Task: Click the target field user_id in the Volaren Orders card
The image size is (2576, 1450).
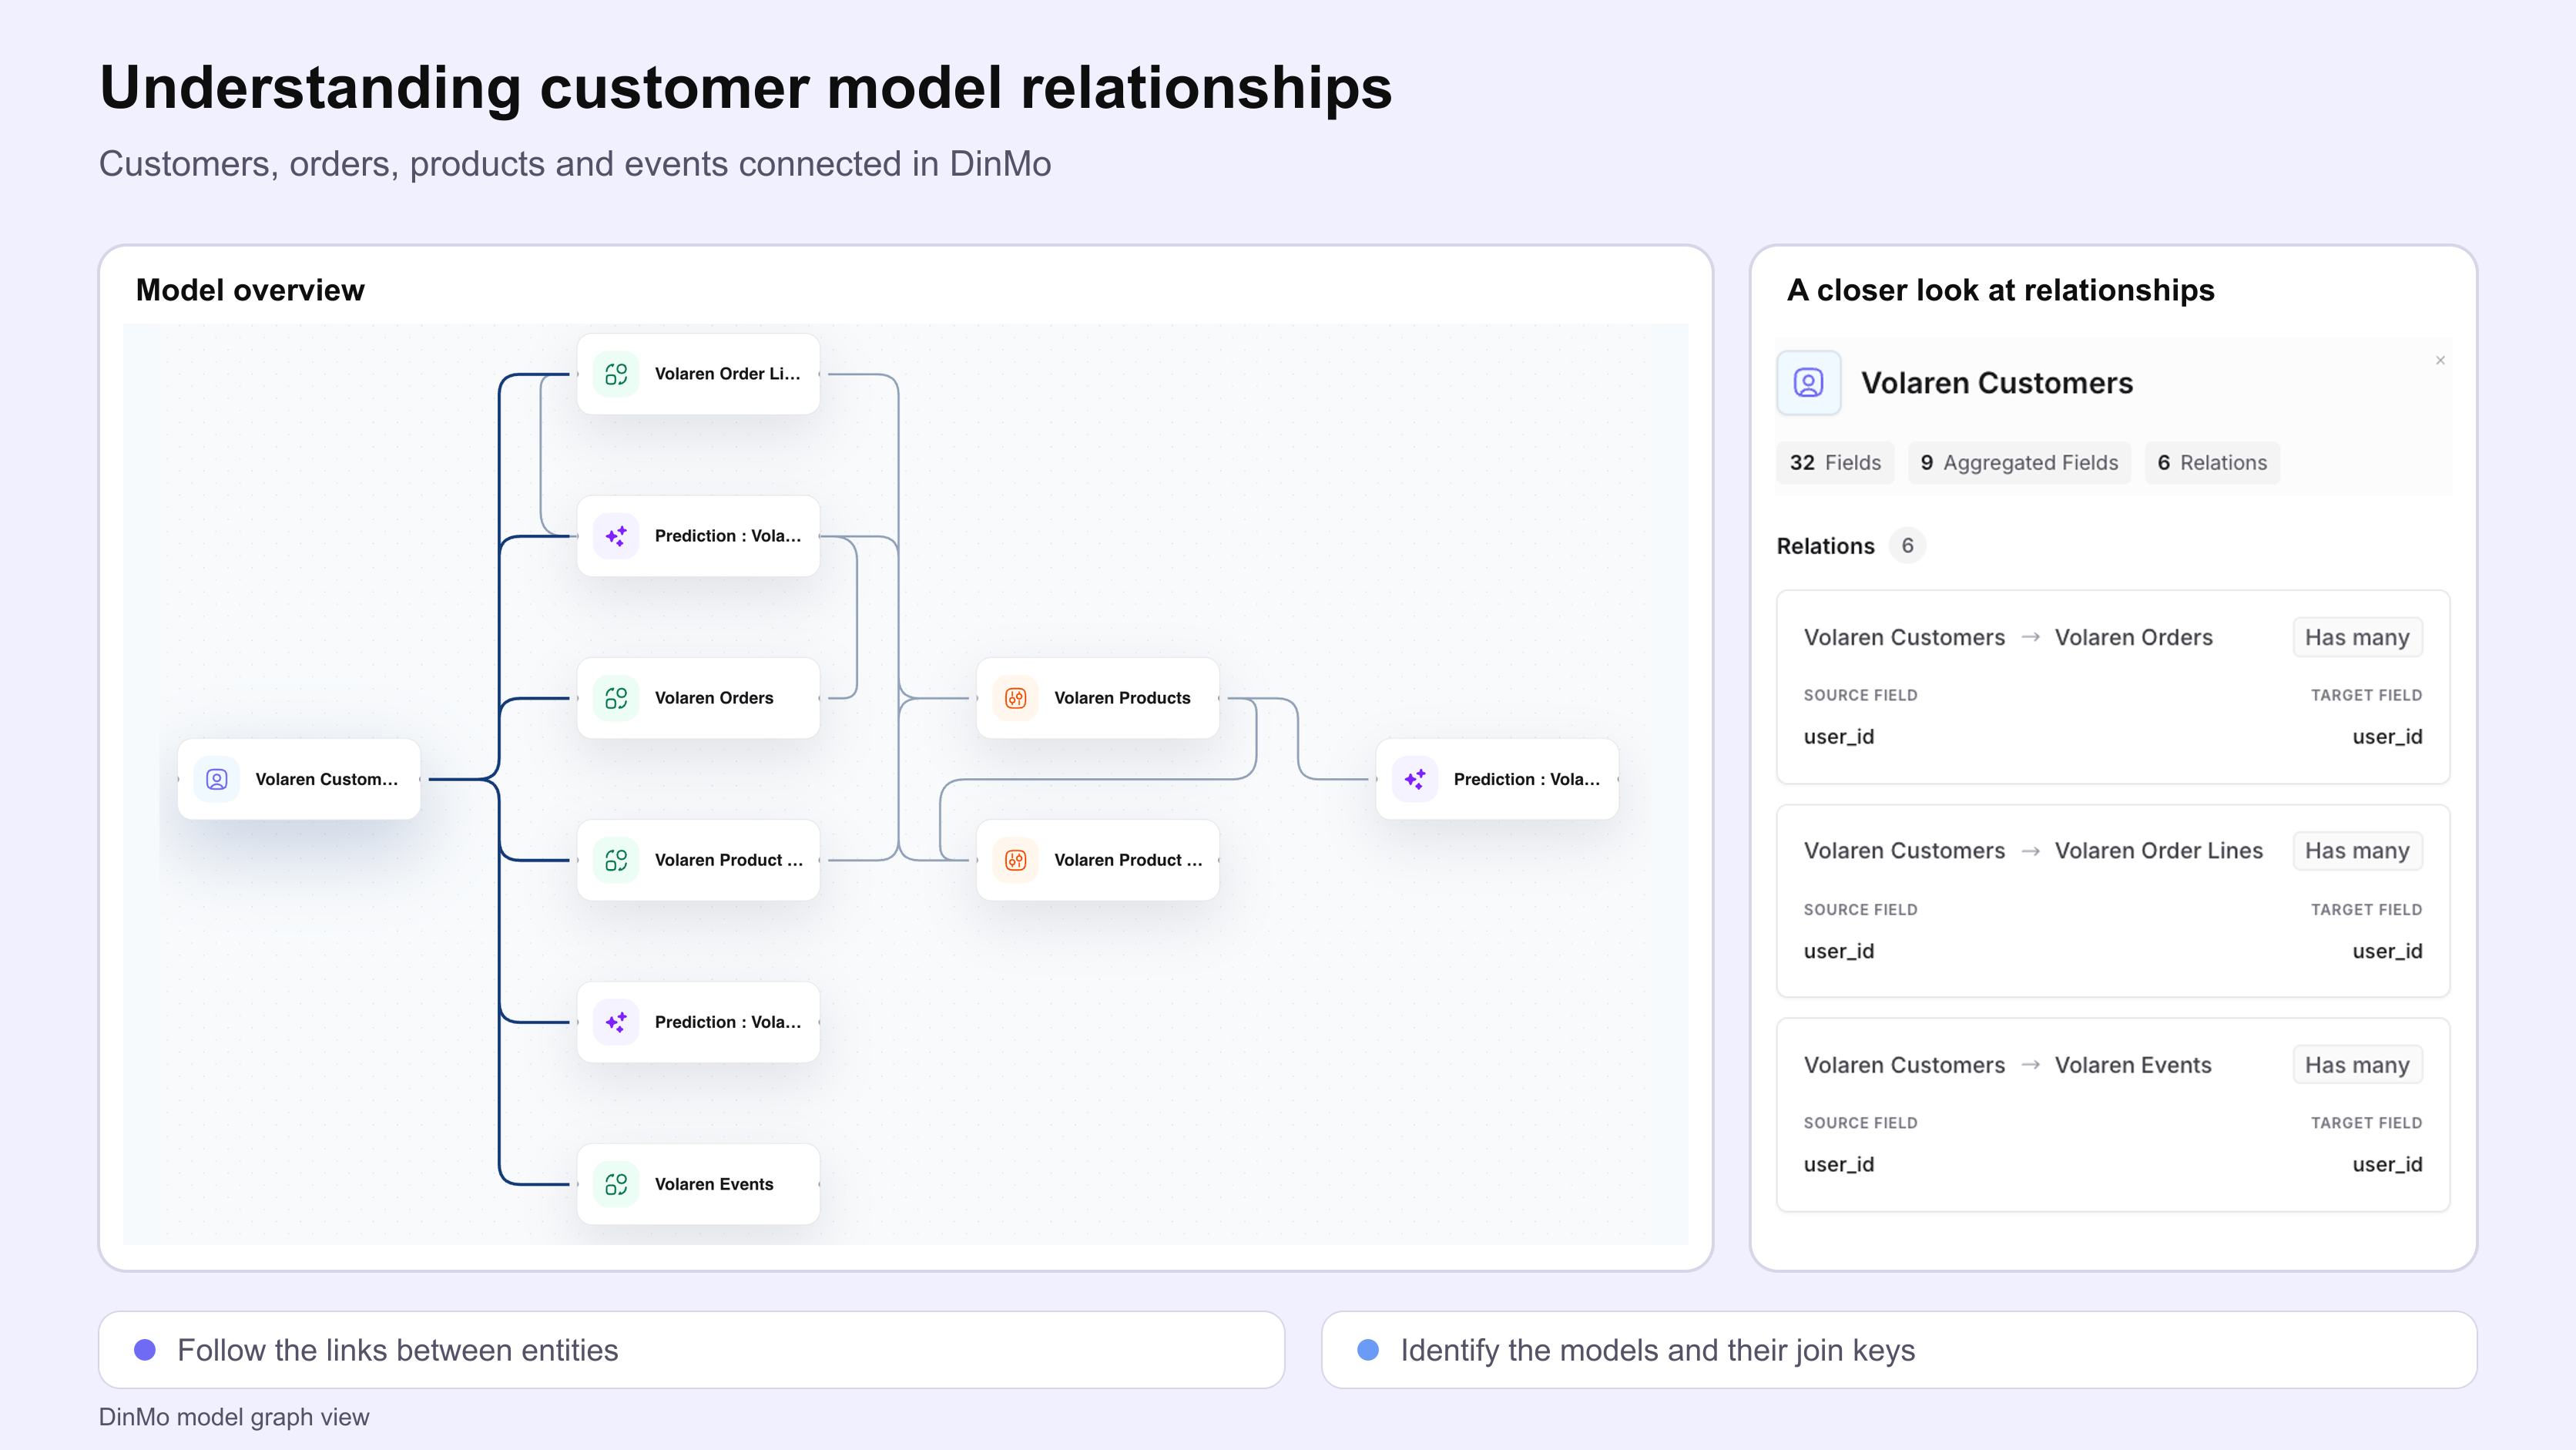Action: click(2387, 737)
